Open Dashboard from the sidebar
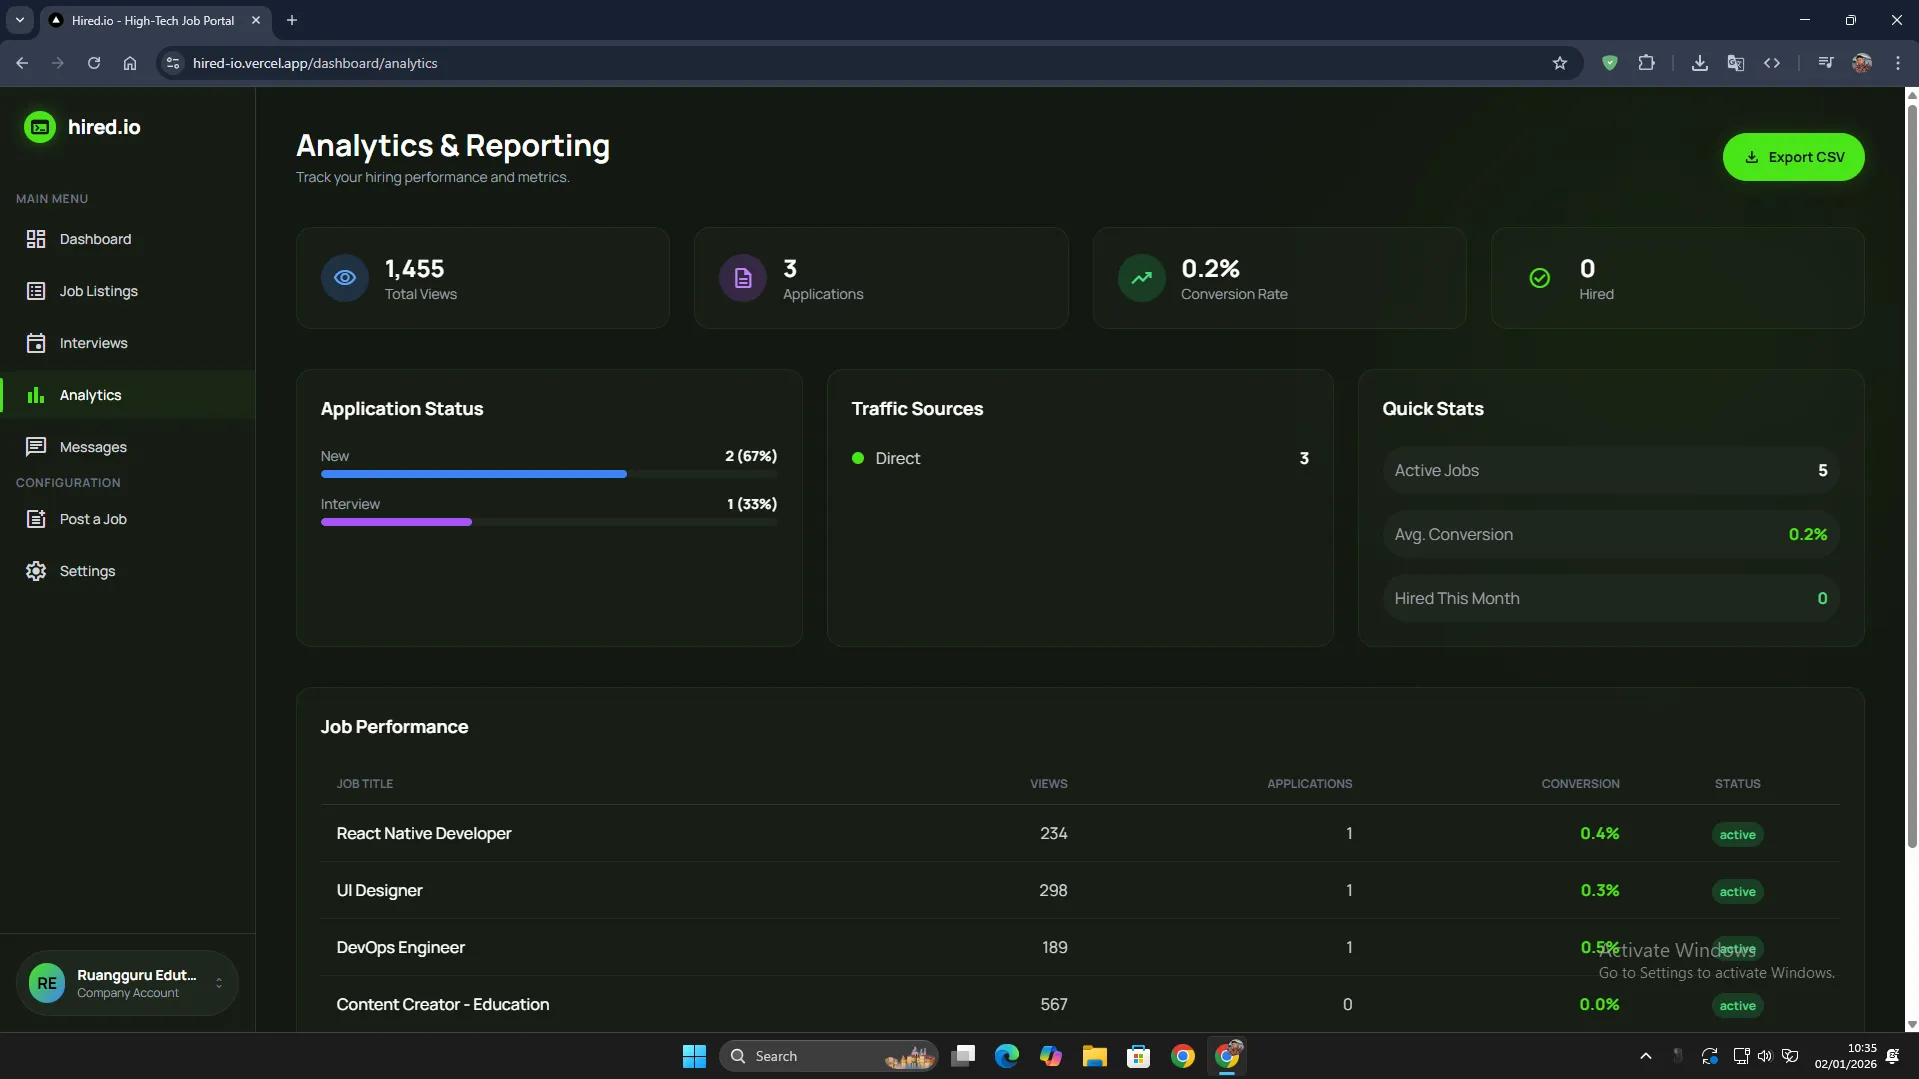1919x1079 pixels. click(95, 239)
